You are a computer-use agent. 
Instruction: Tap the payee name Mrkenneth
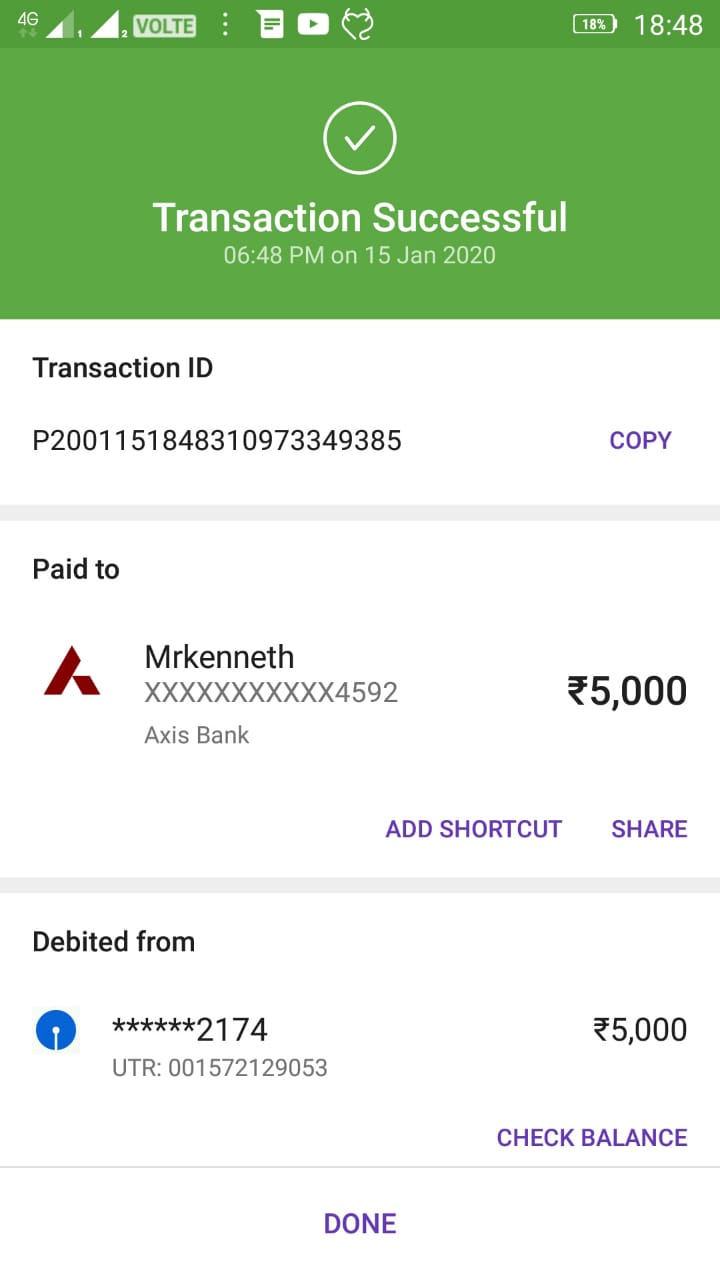[219, 657]
